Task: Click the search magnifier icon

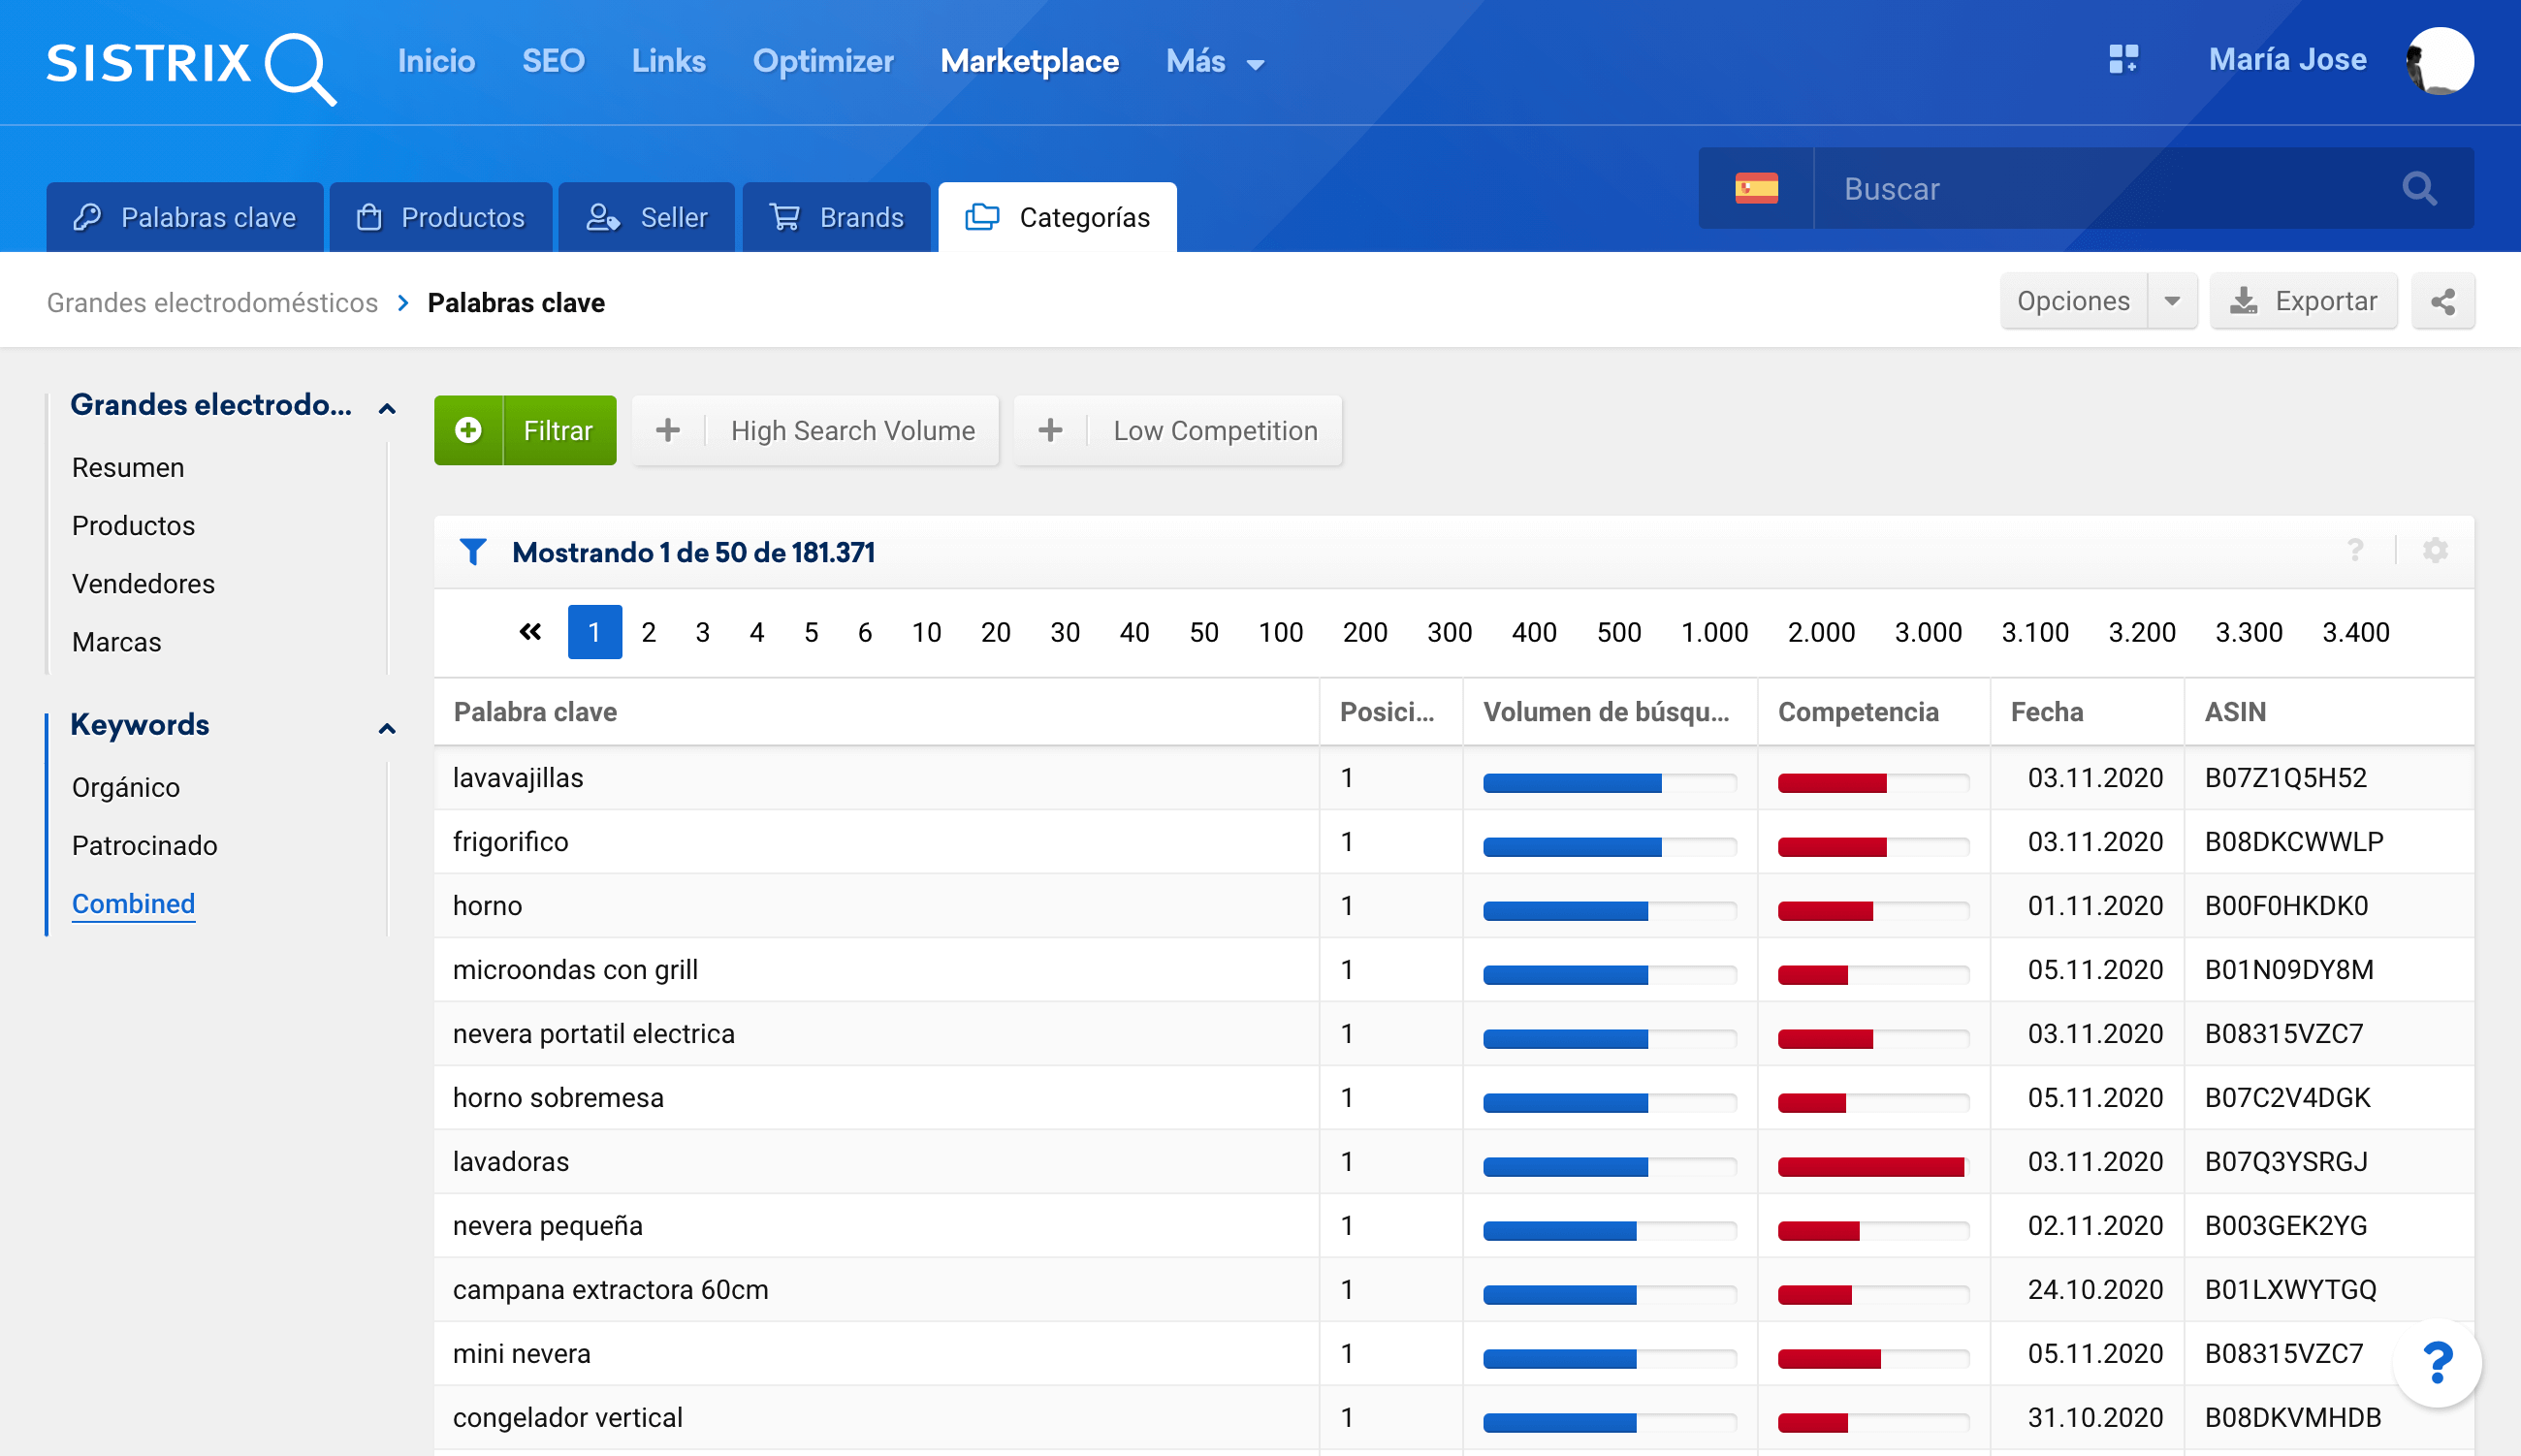Action: [2419, 188]
